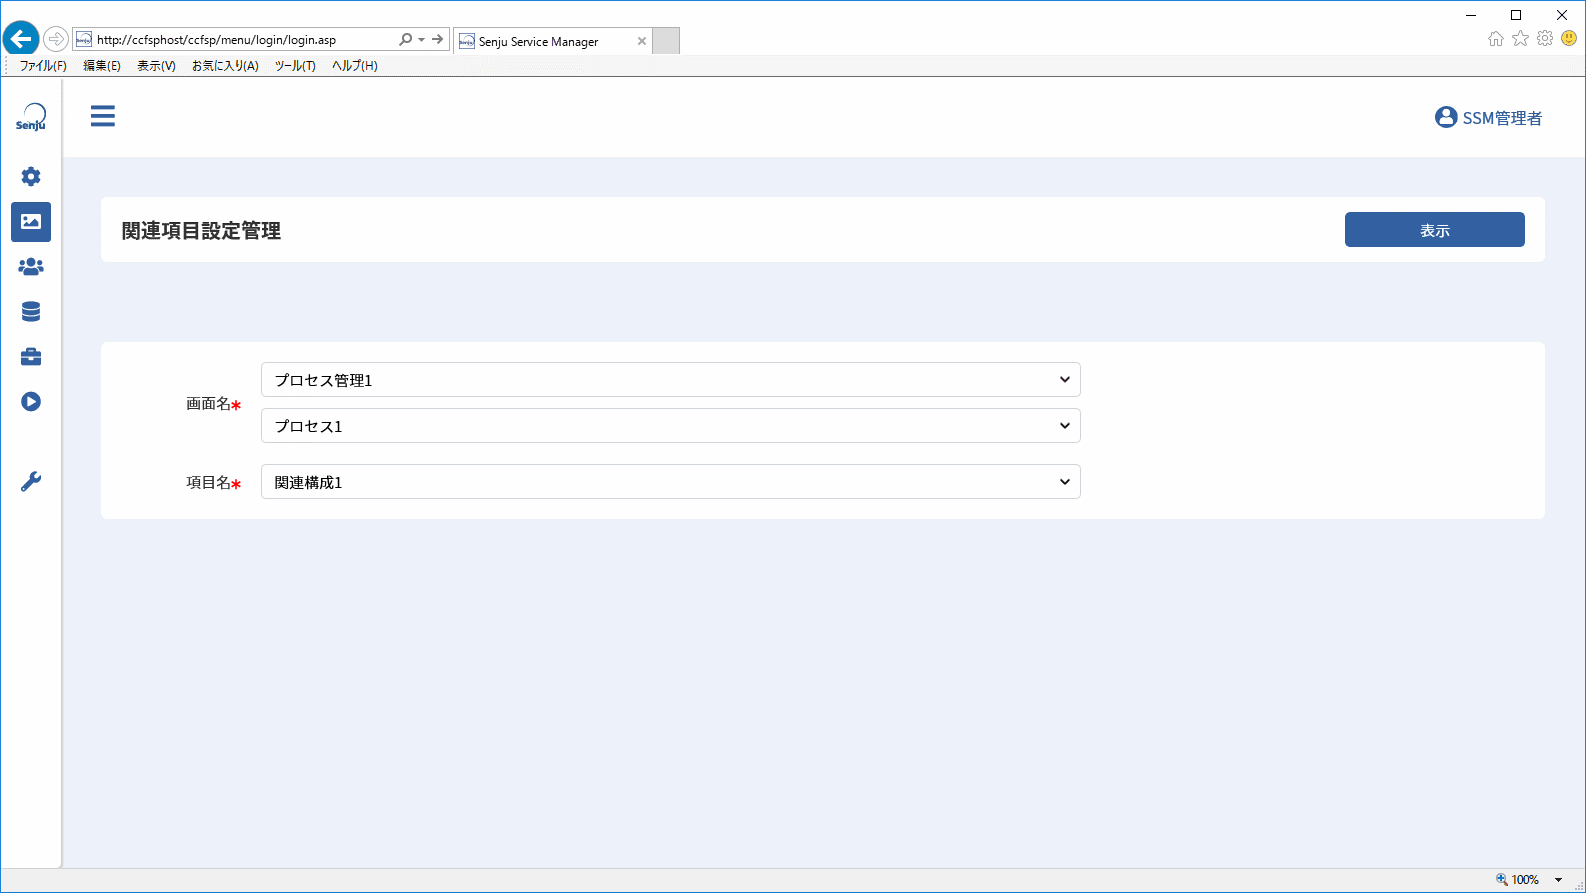Open the users group sidebar icon
The width and height of the screenshot is (1586, 893).
point(31,267)
